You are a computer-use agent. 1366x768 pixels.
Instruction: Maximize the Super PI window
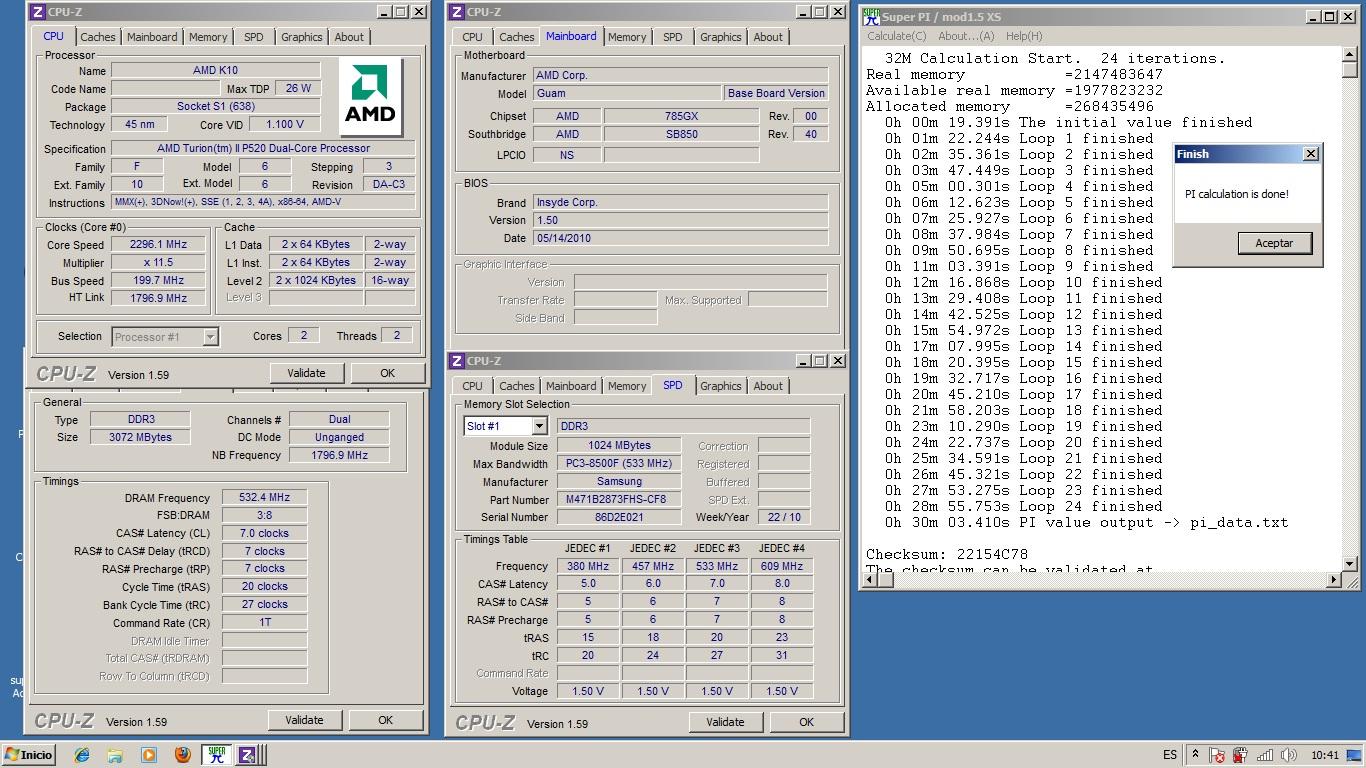click(1329, 17)
